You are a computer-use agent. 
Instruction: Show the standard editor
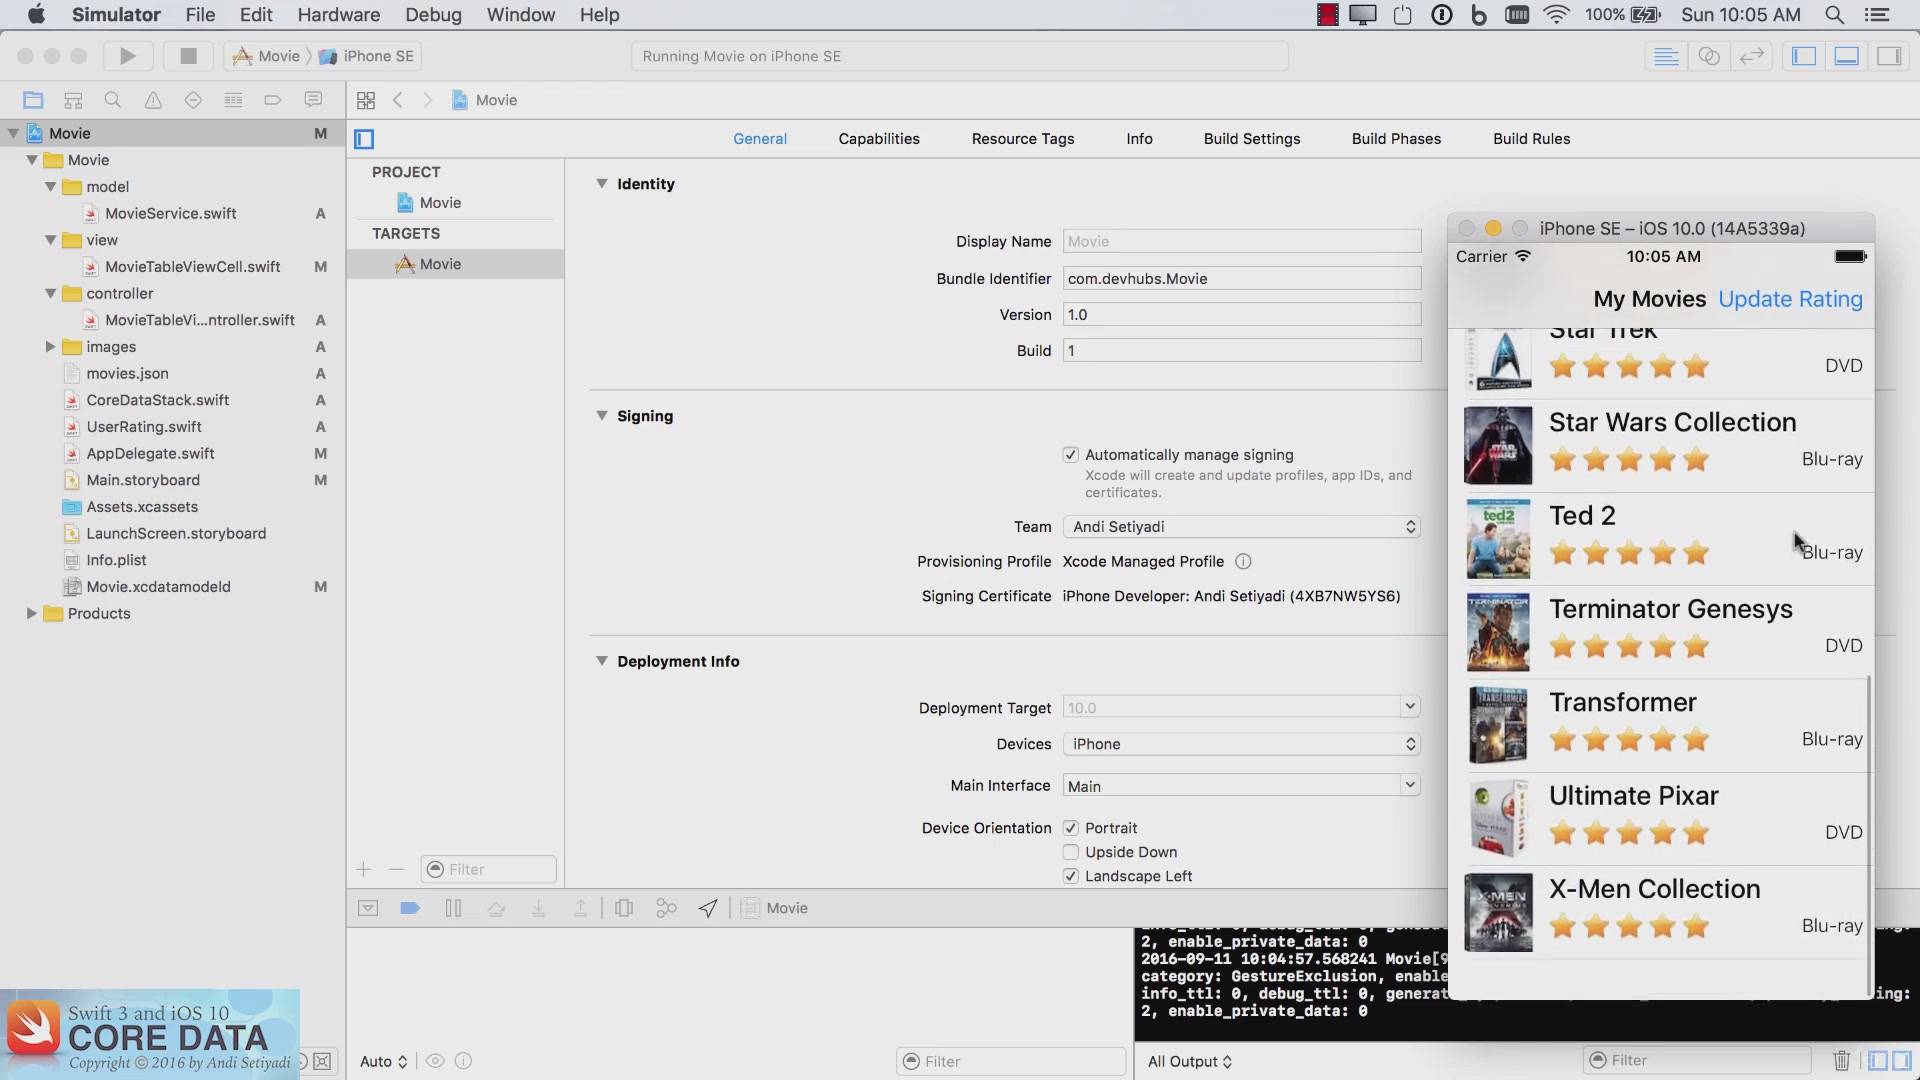(1666, 56)
